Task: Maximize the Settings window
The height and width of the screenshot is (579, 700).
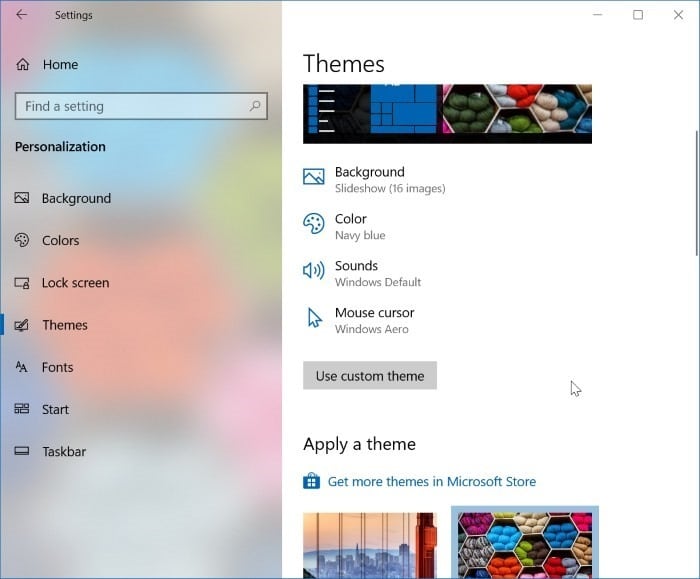Action: click(x=638, y=15)
